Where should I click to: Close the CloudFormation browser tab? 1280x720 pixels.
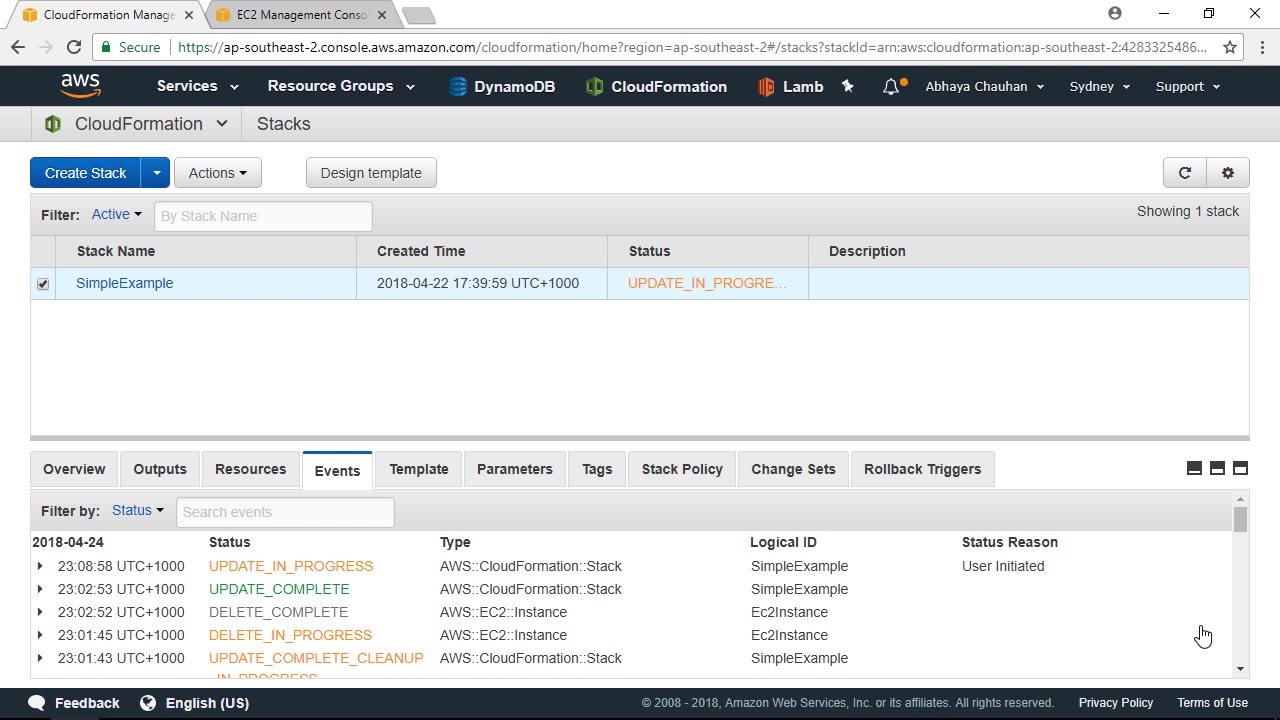189,15
